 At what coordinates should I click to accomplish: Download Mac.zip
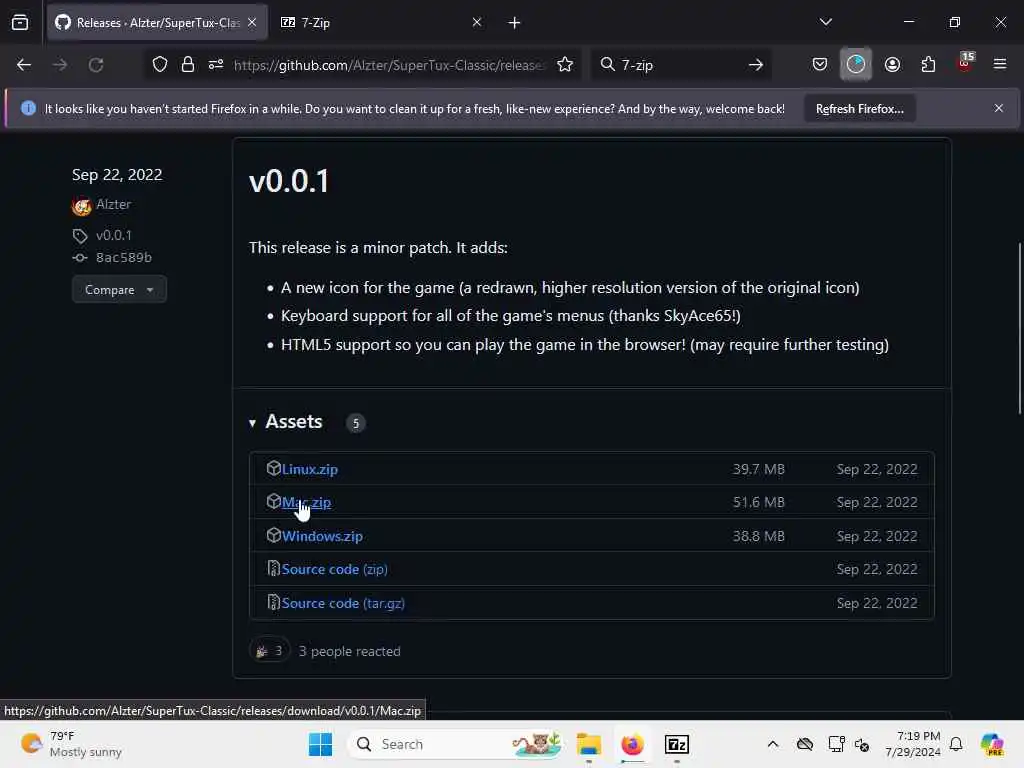click(306, 502)
